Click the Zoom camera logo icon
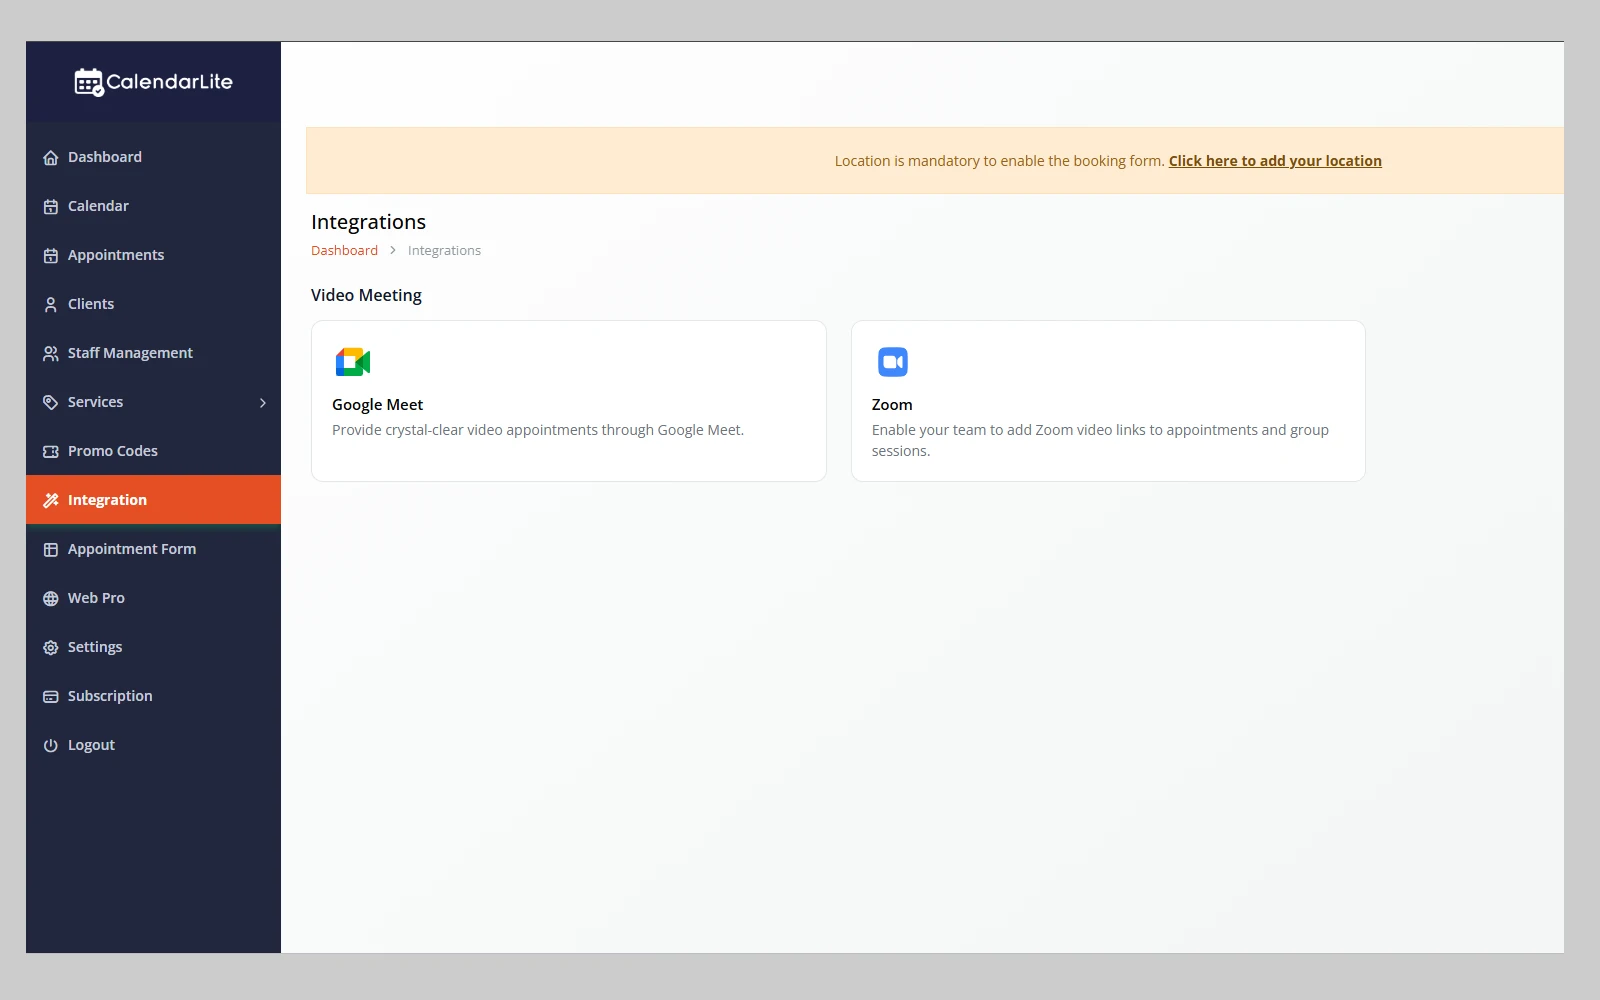This screenshot has height=1000, width=1600. pyautogui.click(x=893, y=362)
